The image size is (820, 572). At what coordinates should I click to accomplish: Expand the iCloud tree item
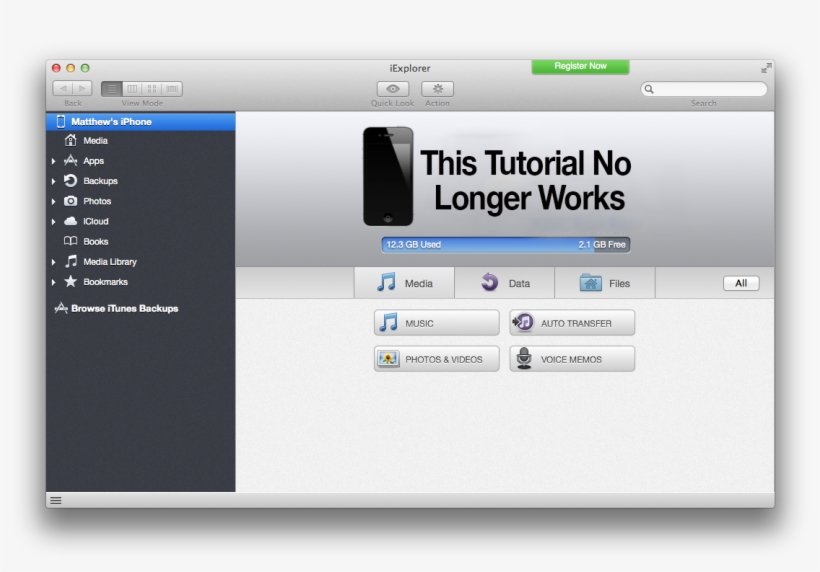point(53,221)
